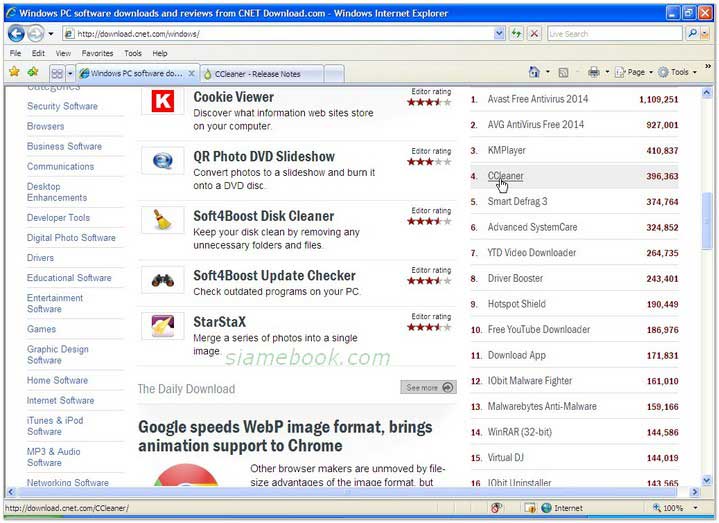Open the StarStaX title link

point(220,322)
